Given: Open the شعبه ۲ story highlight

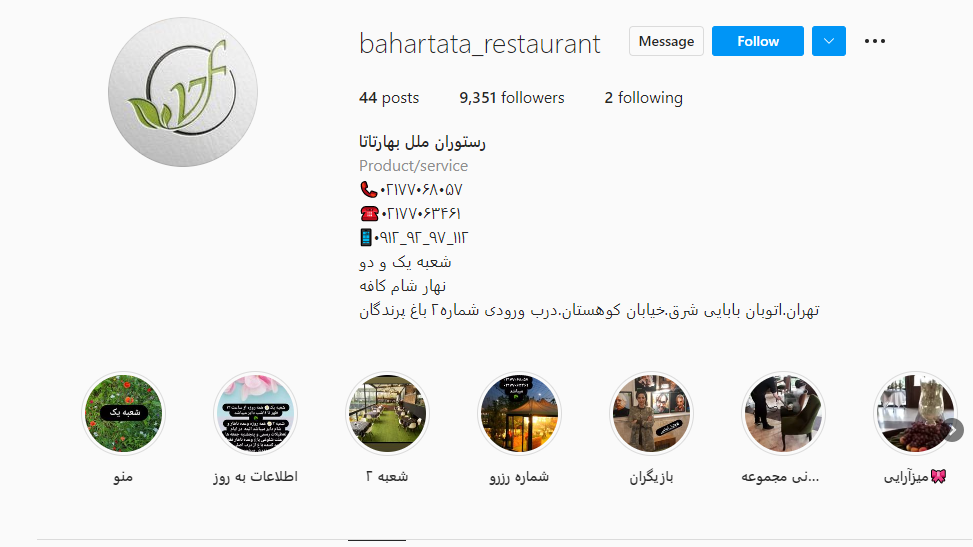Looking at the screenshot, I should point(387,414).
